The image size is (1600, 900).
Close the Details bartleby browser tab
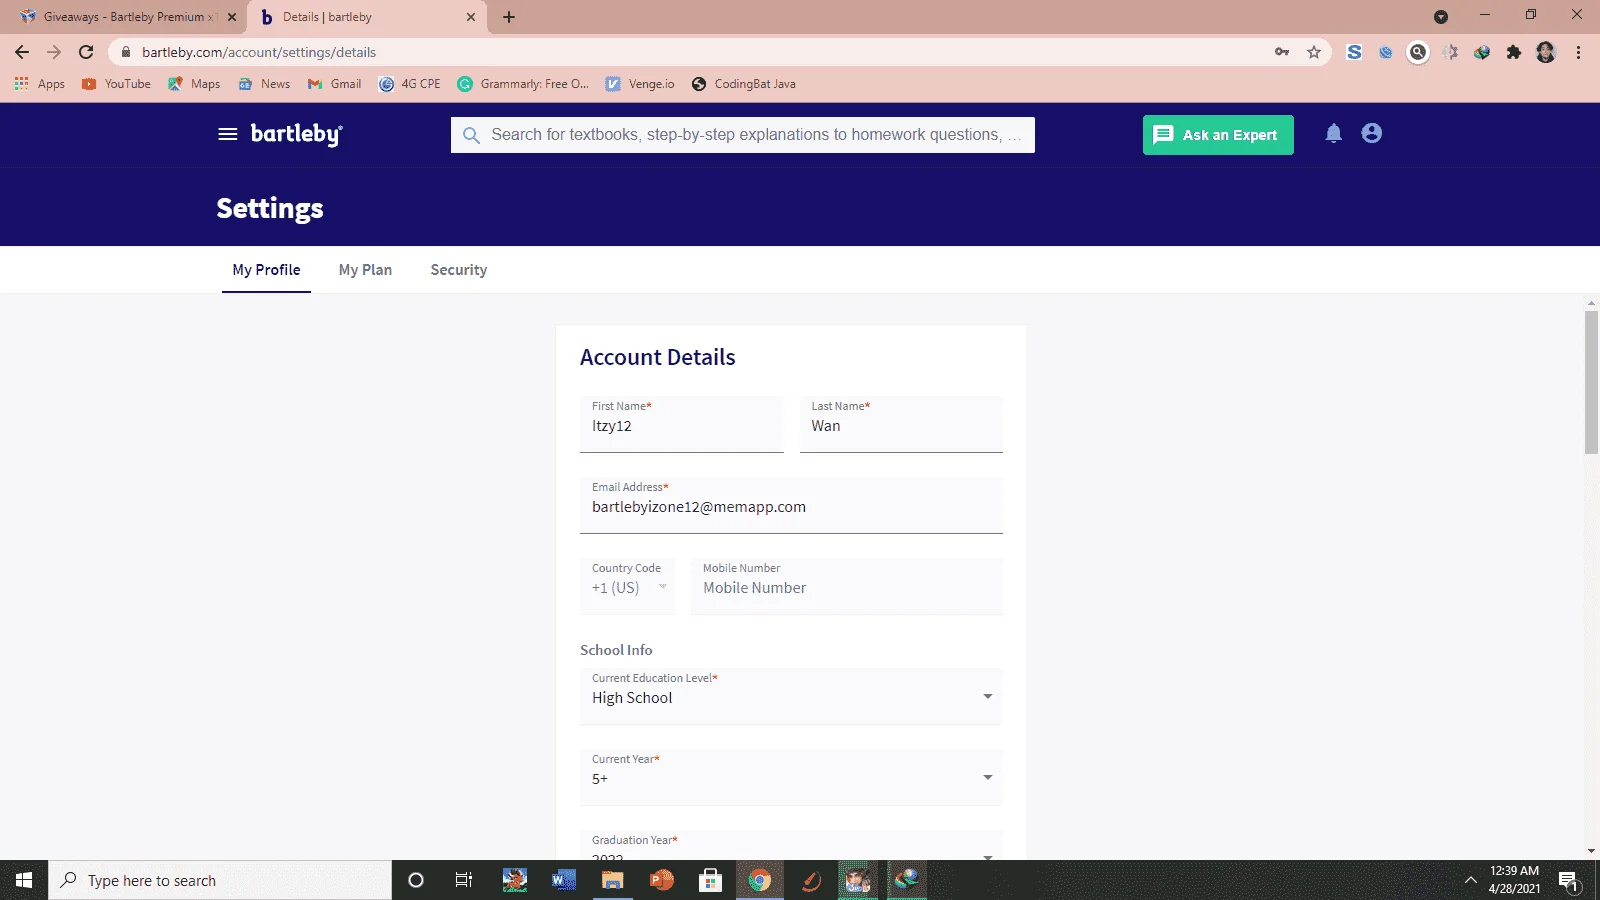(x=471, y=17)
